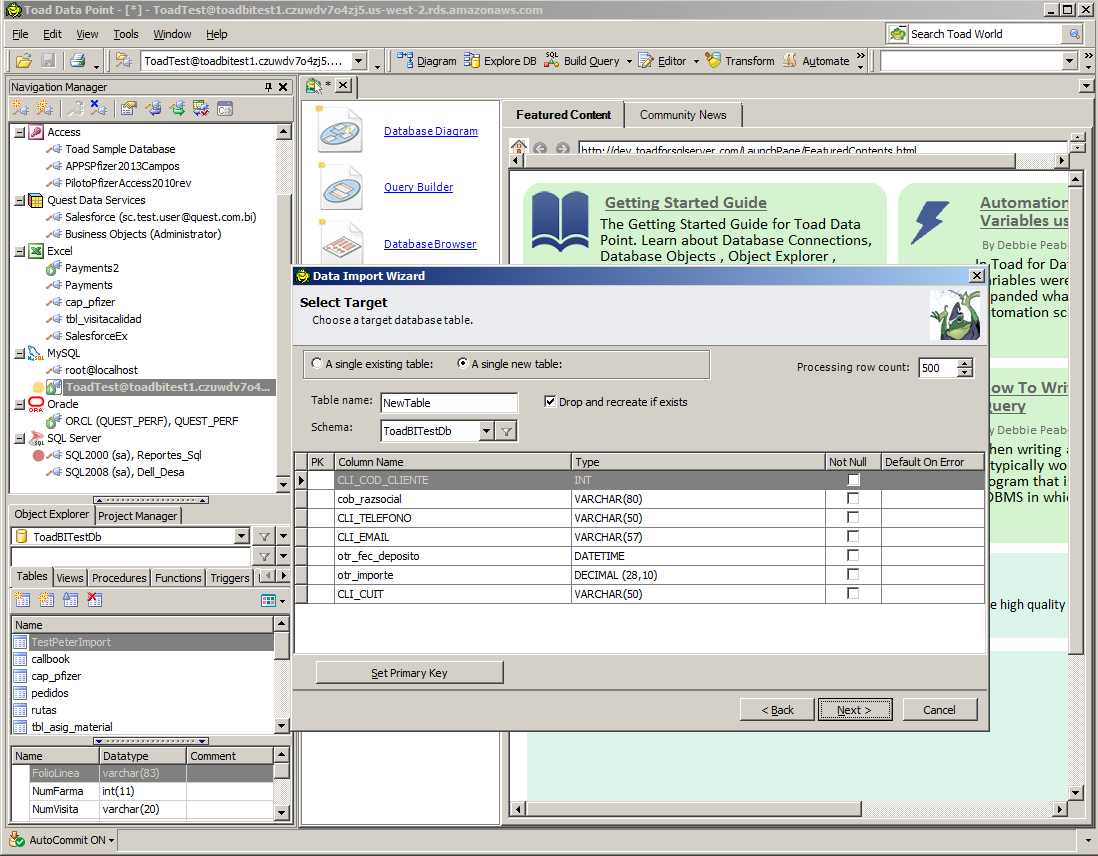This screenshot has width=1098, height=856.
Task: Click the Save disk icon in toolbar
Action: pyautogui.click(x=48, y=61)
